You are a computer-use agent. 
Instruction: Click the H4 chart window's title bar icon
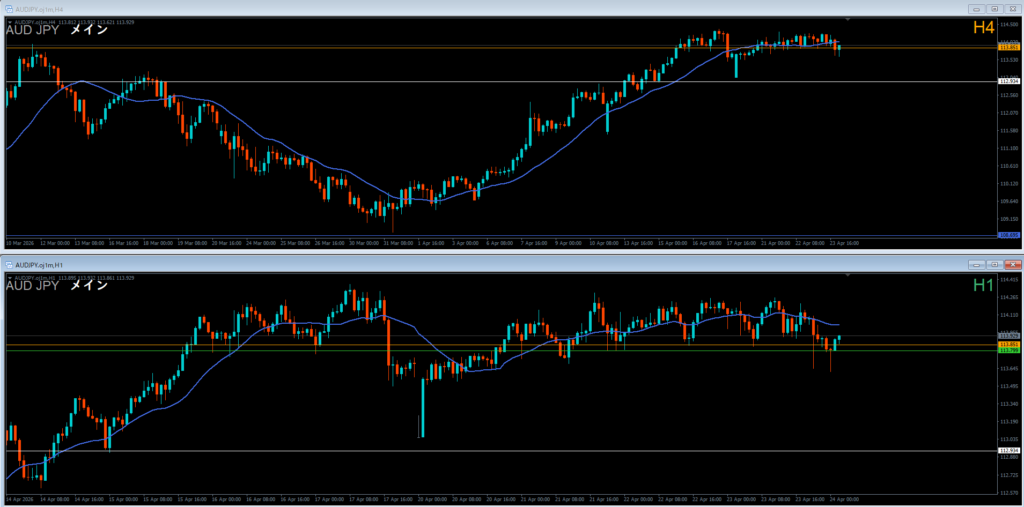9,9
